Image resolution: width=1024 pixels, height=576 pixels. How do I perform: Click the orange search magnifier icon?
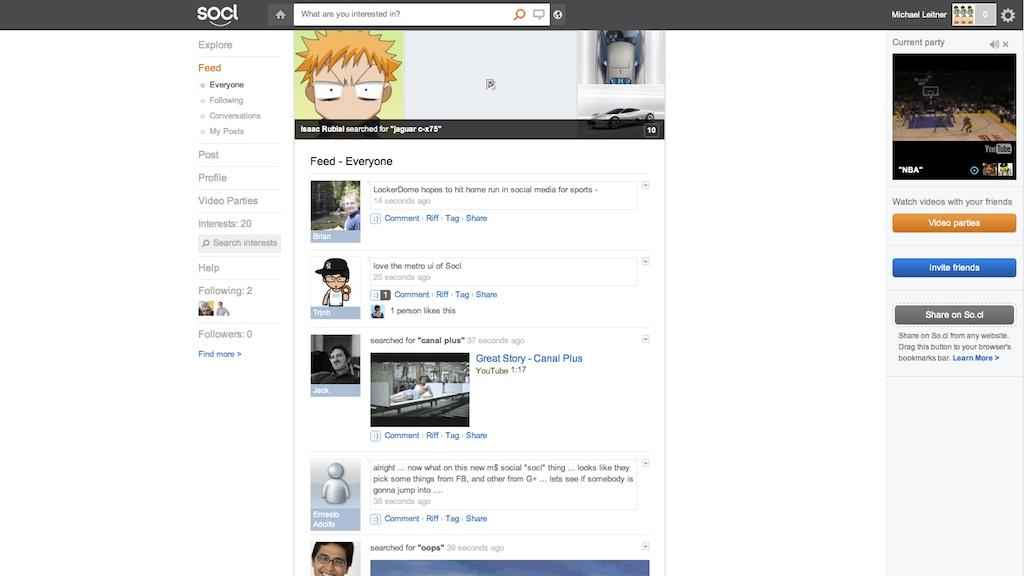pyautogui.click(x=519, y=14)
